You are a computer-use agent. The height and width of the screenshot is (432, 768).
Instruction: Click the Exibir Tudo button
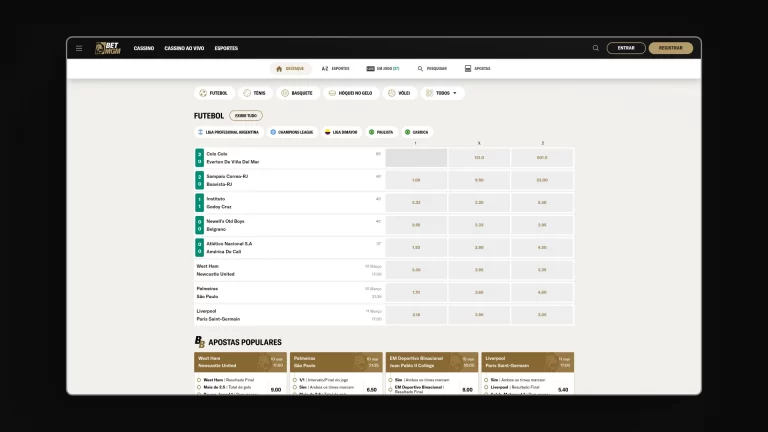pyautogui.click(x=246, y=116)
